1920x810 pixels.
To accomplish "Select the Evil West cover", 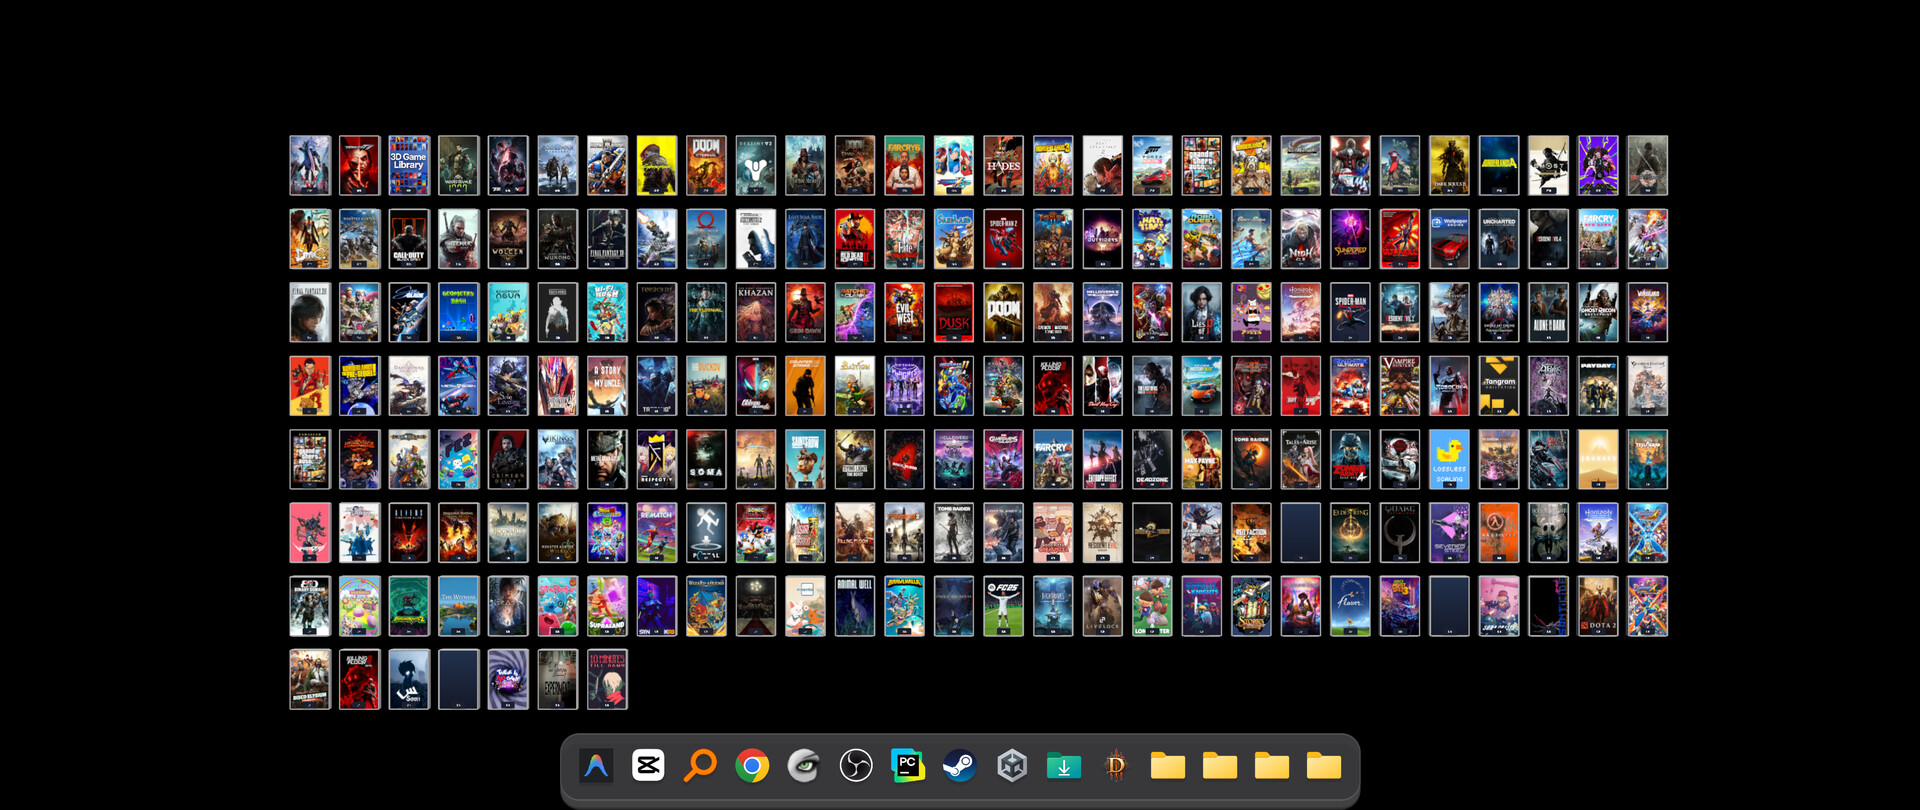I will (x=904, y=312).
